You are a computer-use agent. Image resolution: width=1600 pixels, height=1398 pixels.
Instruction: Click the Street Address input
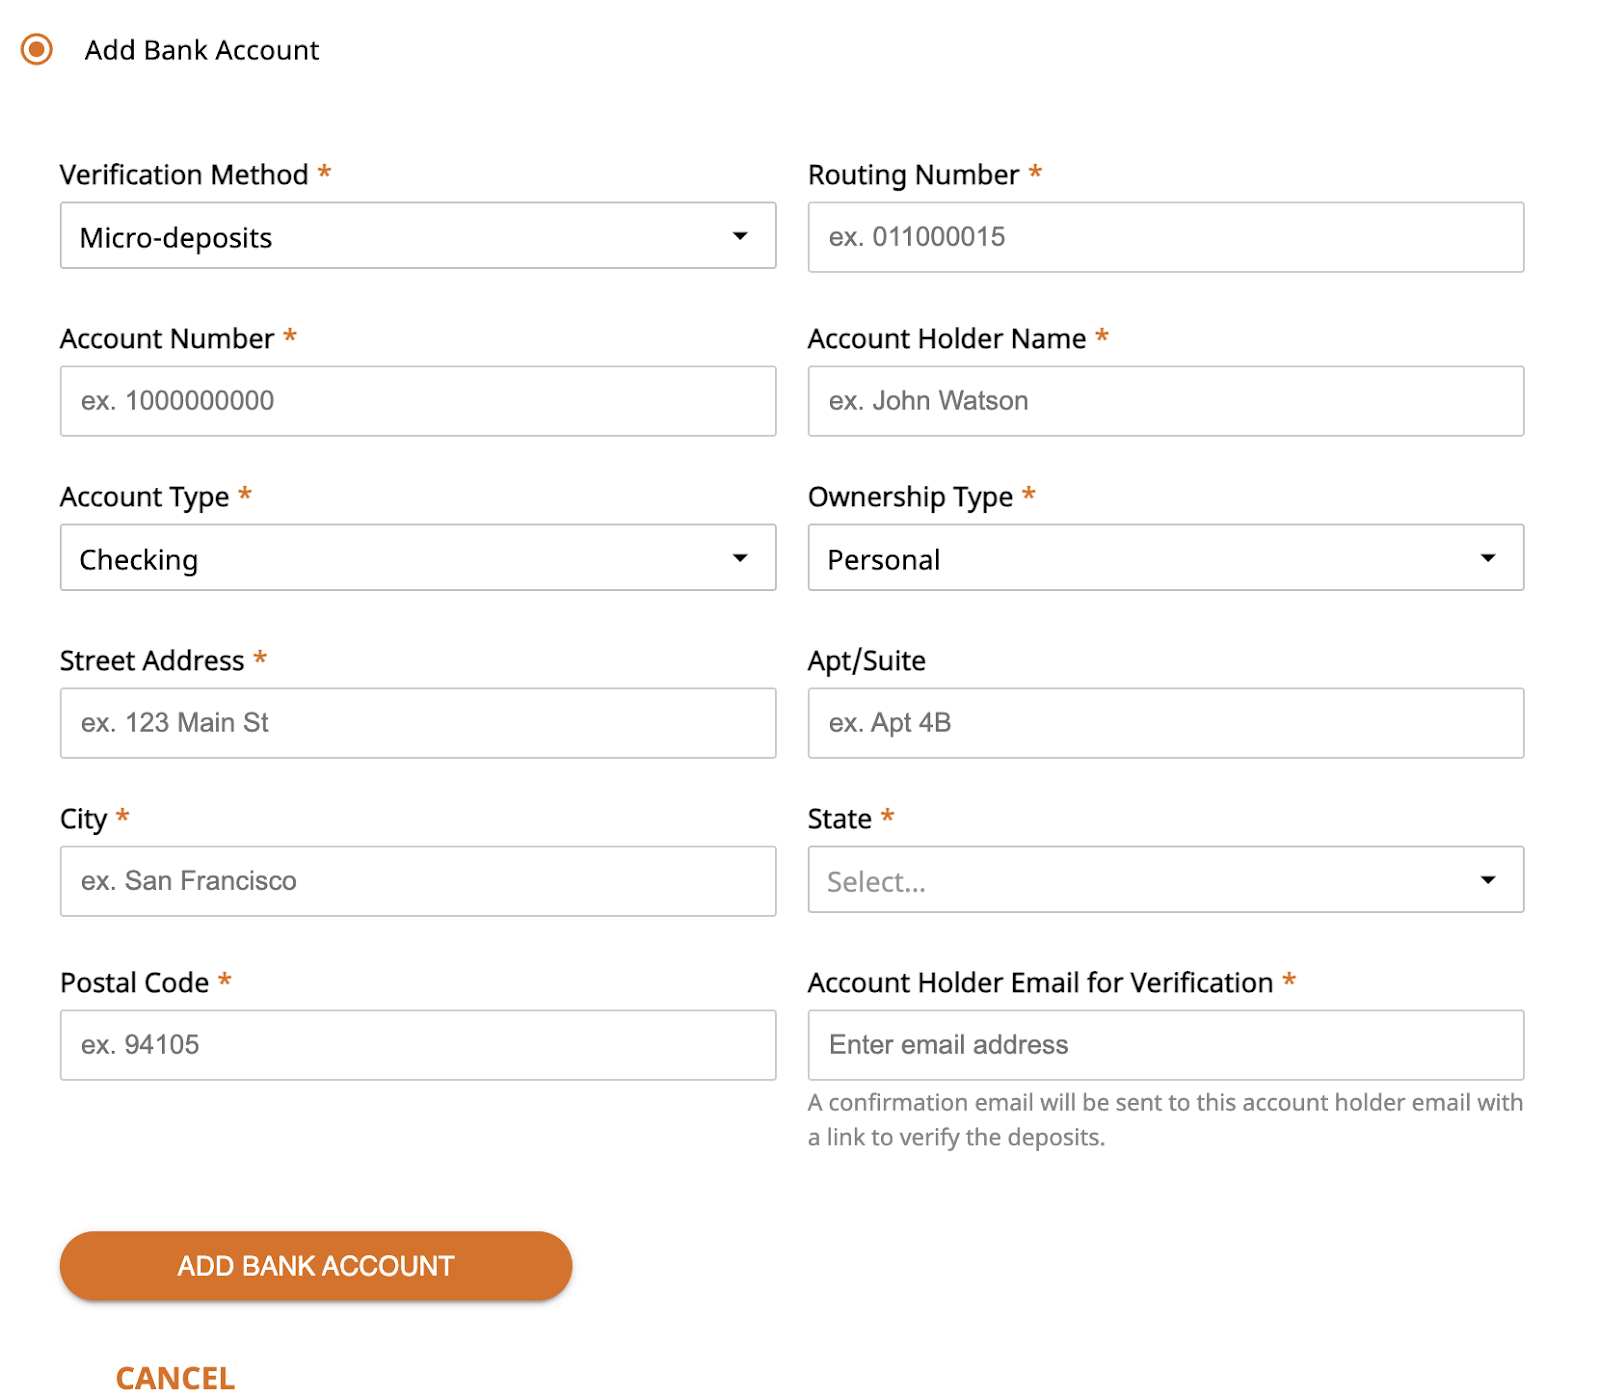418,723
